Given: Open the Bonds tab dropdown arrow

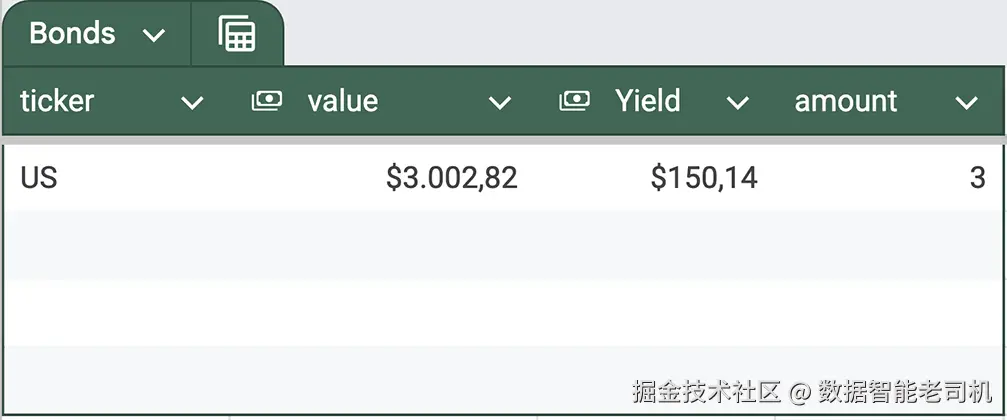Looking at the screenshot, I should pyautogui.click(x=153, y=36).
